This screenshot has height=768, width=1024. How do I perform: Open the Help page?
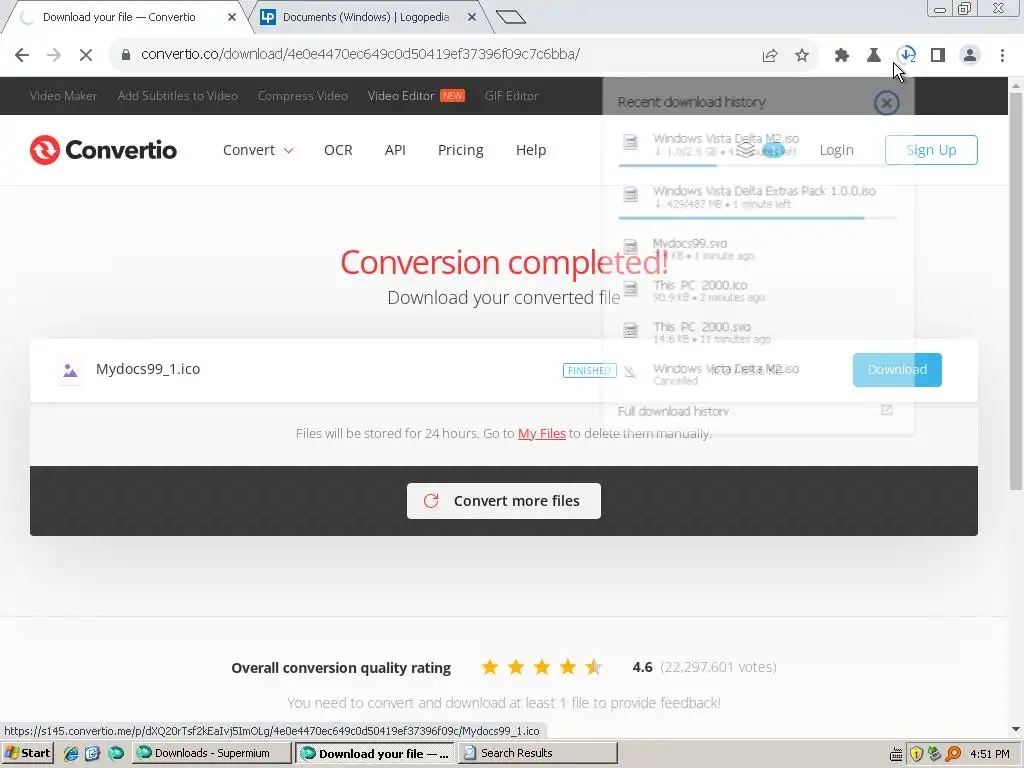(x=531, y=150)
